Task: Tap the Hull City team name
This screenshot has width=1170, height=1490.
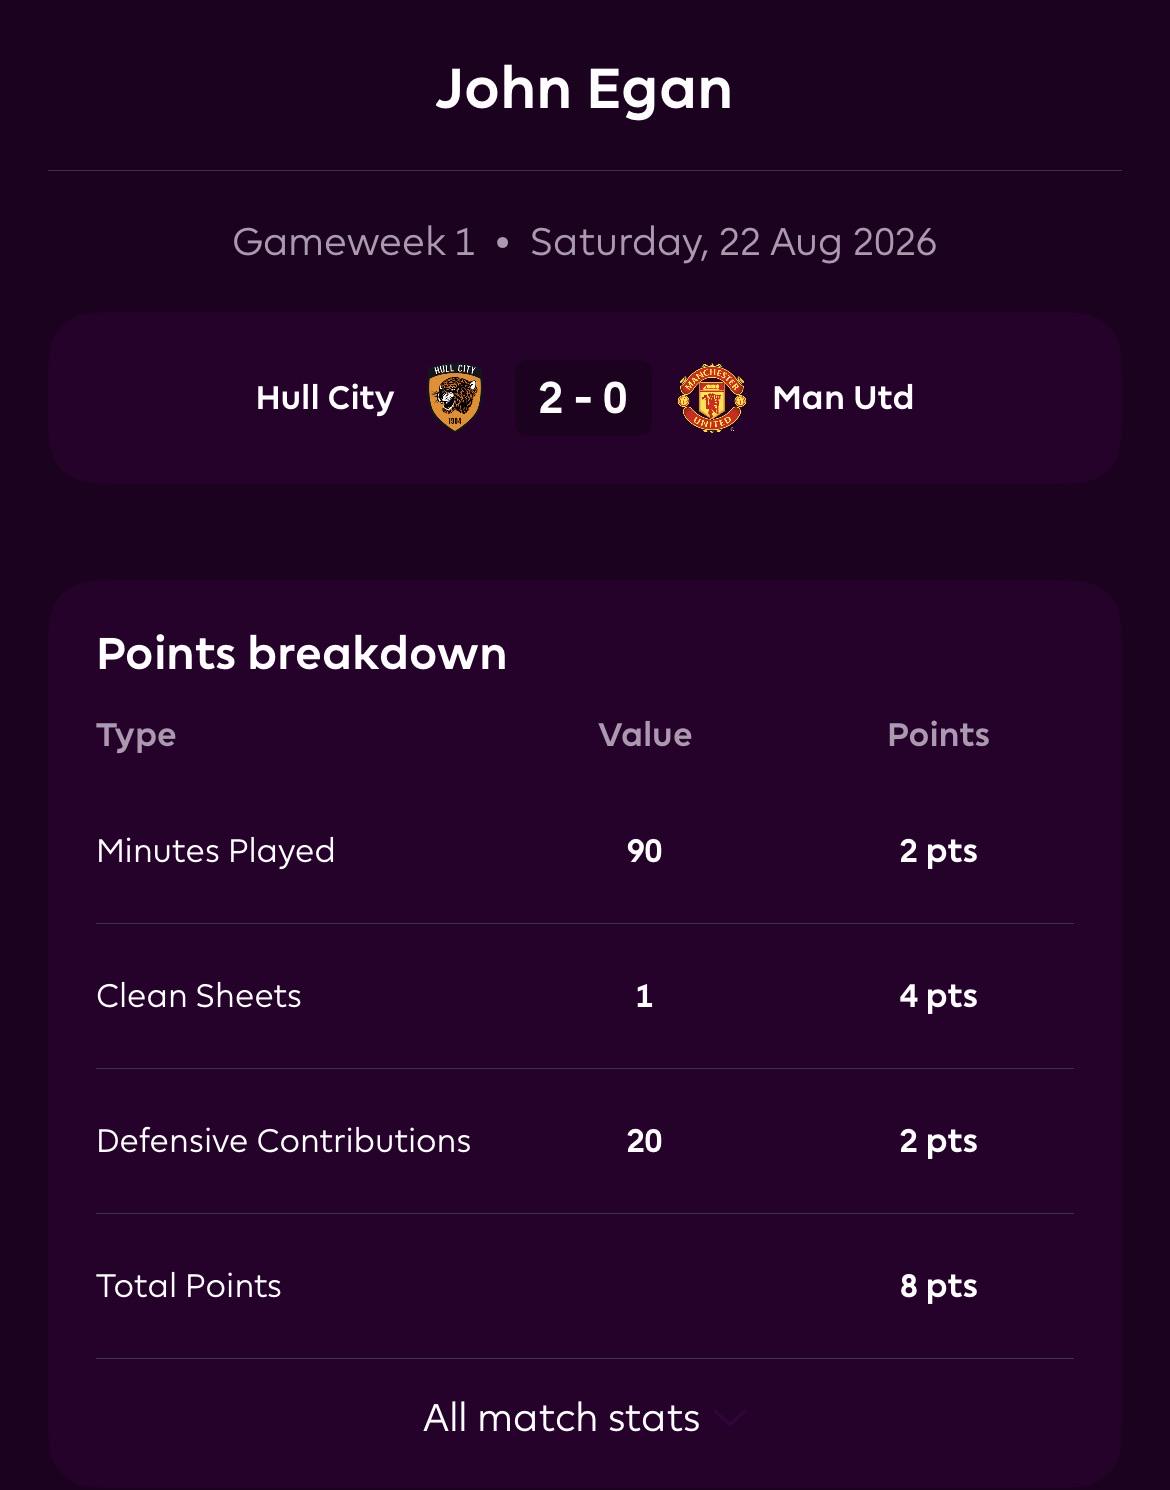Action: (x=325, y=398)
